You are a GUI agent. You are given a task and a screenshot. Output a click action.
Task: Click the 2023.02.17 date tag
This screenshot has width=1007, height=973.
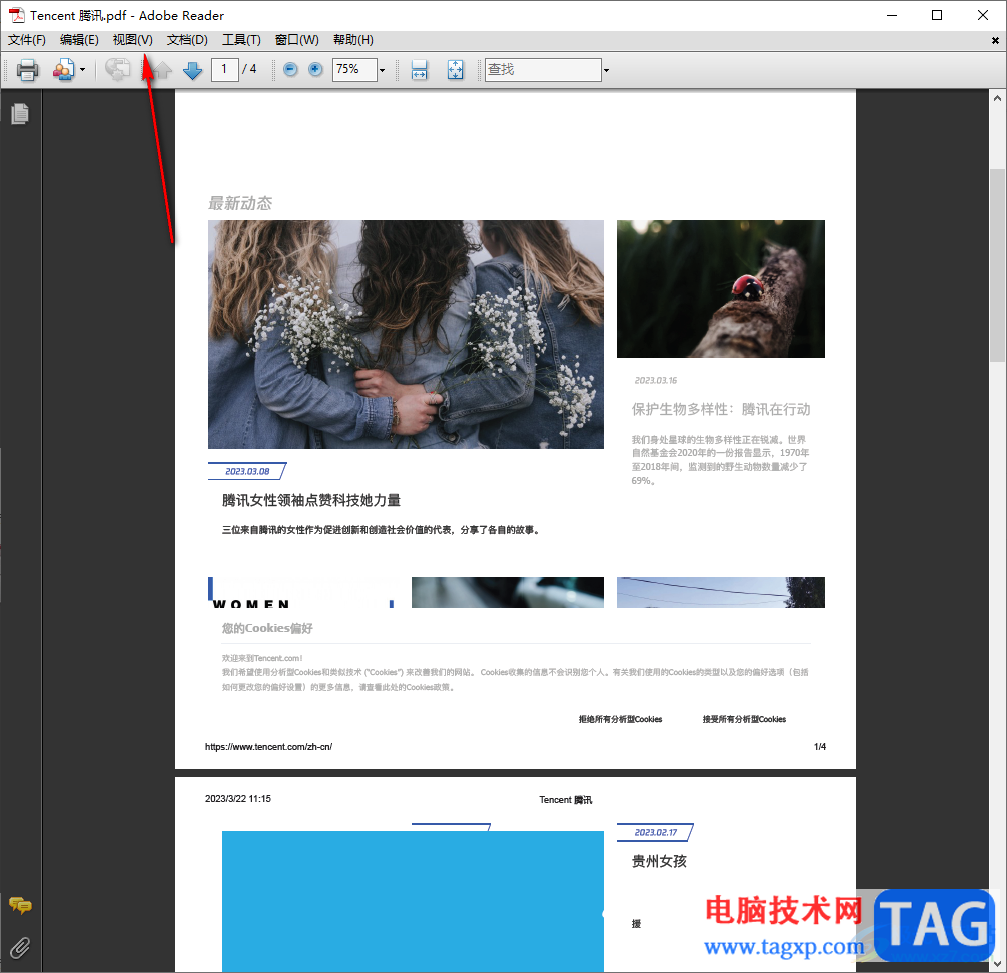click(655, 832)
